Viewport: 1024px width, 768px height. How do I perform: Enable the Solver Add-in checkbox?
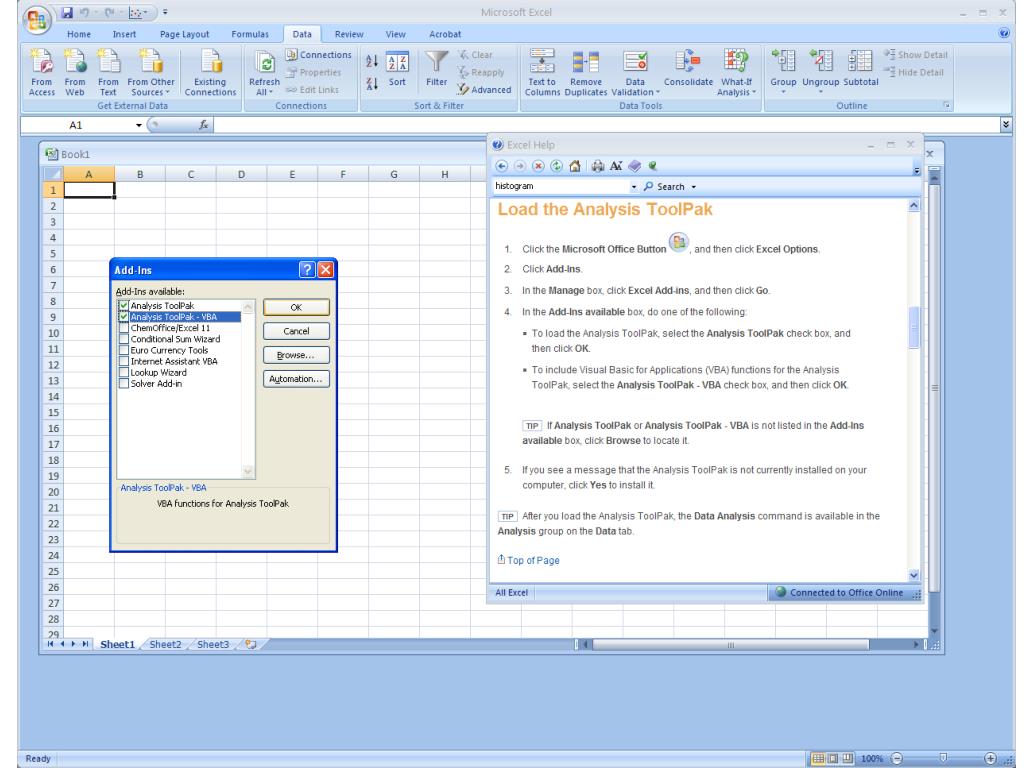click(123, 383)
